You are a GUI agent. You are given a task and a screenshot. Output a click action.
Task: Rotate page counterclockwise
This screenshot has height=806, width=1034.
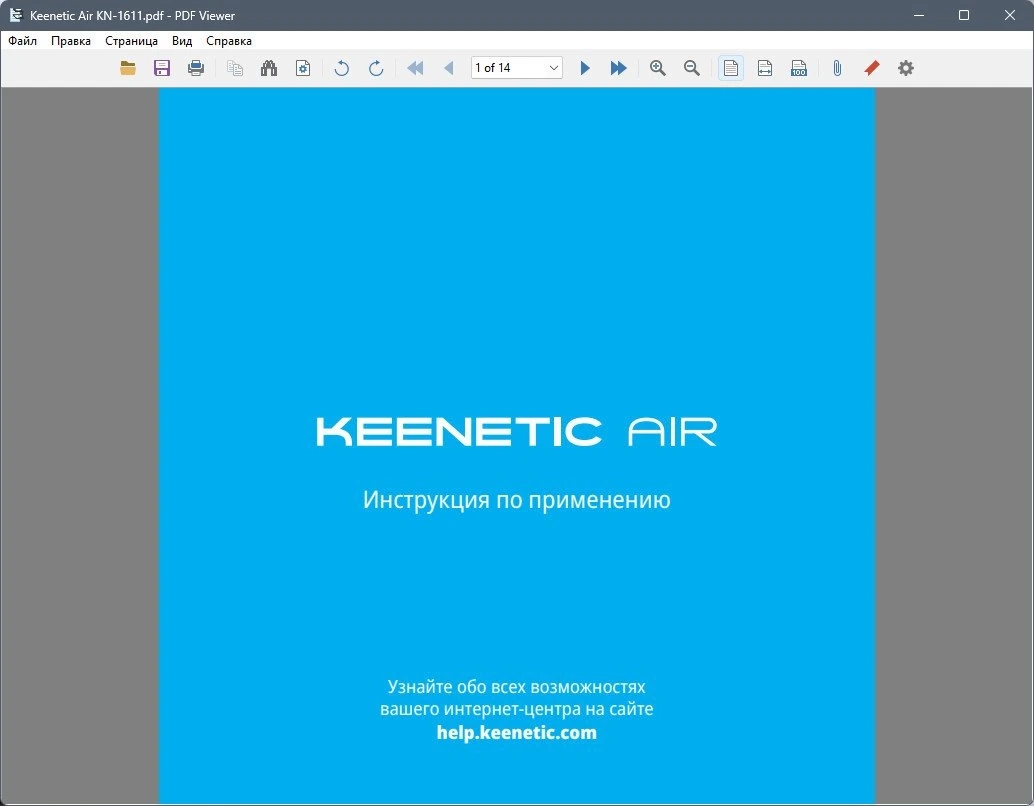tap(342, 68)
